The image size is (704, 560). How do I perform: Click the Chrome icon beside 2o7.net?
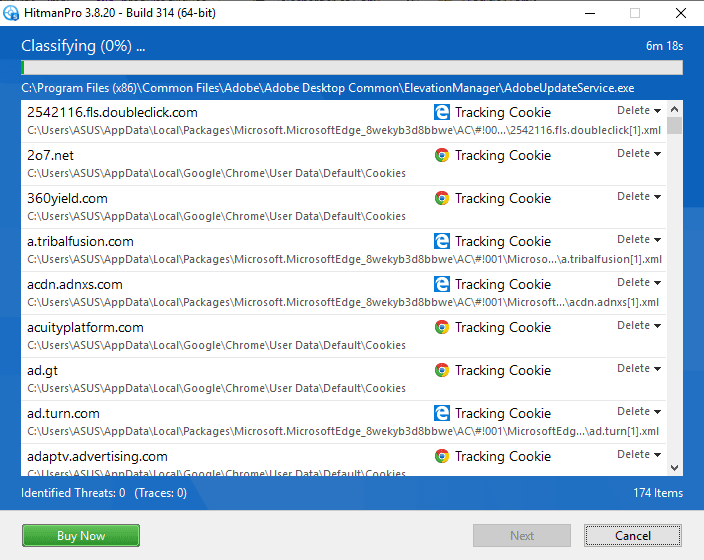441,155
